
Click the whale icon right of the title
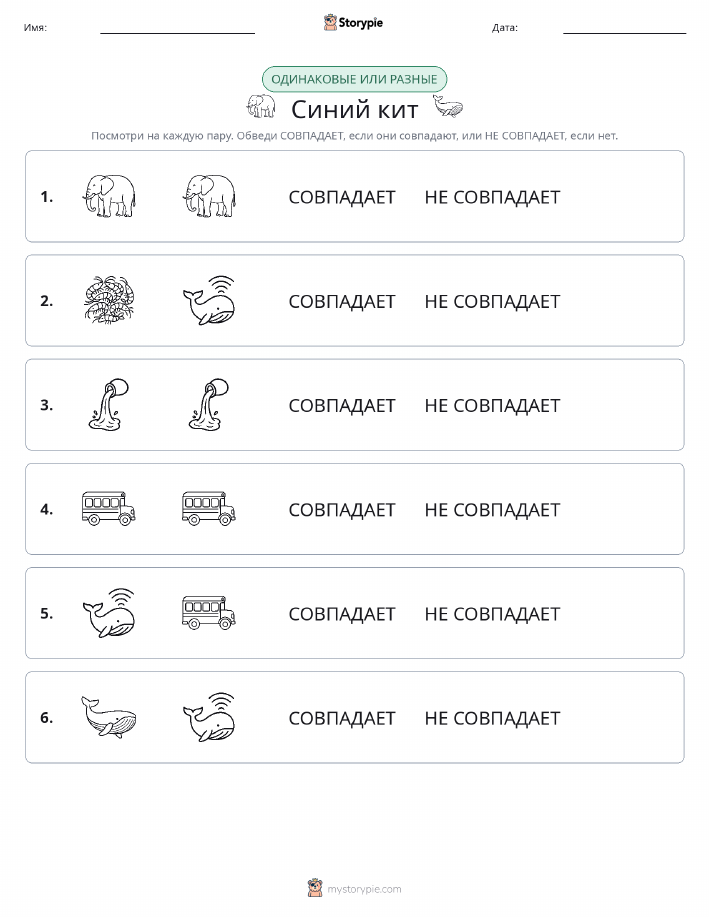pyautogui.click(x=448, y=106)
